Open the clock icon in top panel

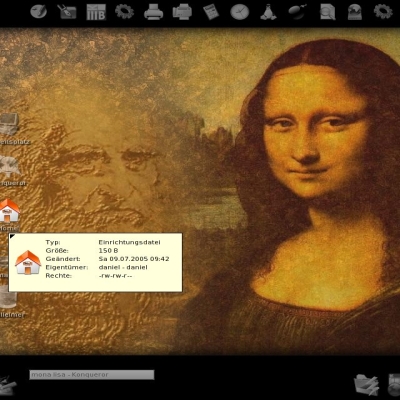(240, 12)
